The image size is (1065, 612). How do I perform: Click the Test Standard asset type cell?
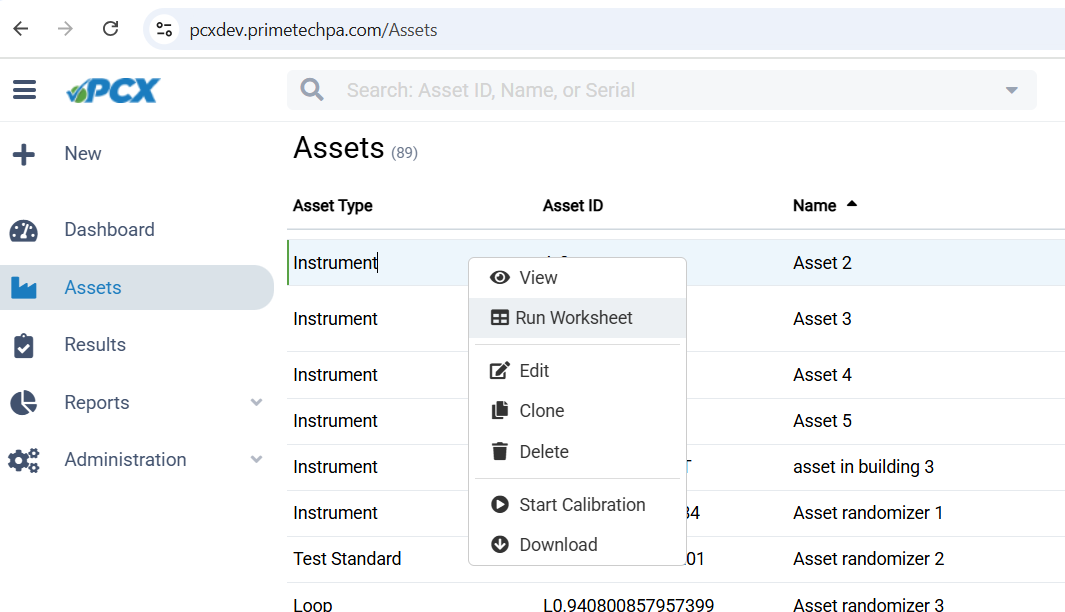point(347,558)
